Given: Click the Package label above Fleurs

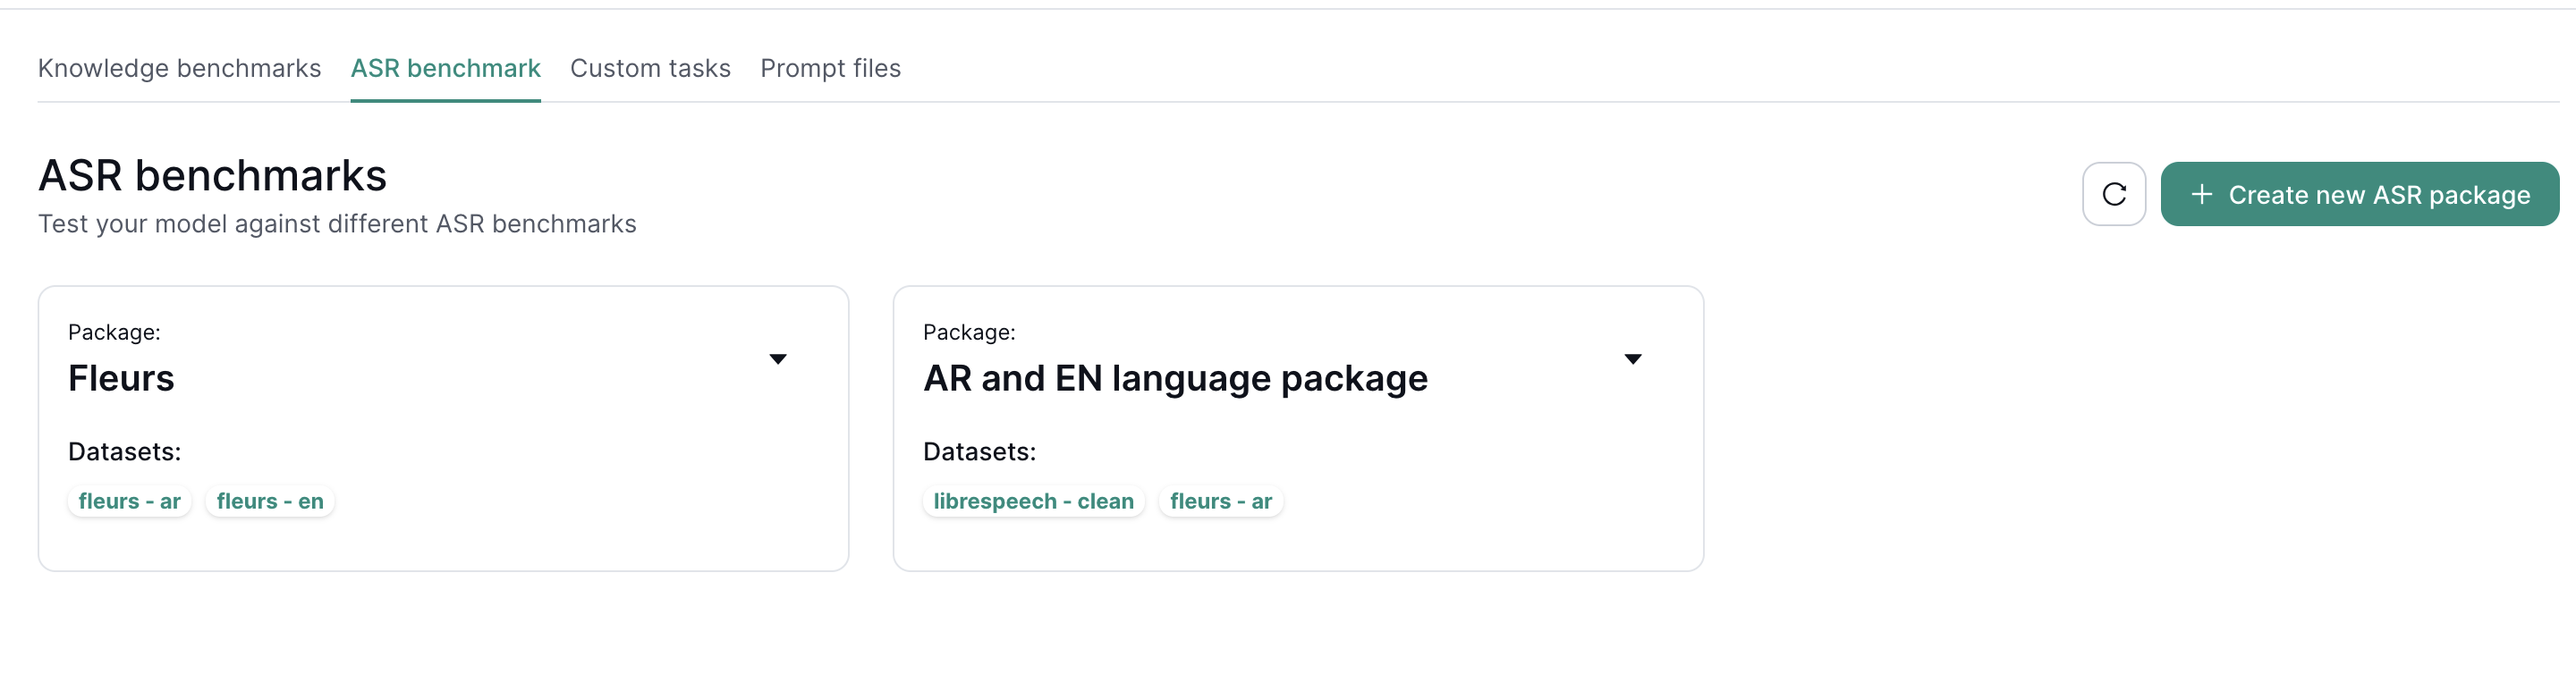Looking at the screenshot, I should [x=114, y=332].
